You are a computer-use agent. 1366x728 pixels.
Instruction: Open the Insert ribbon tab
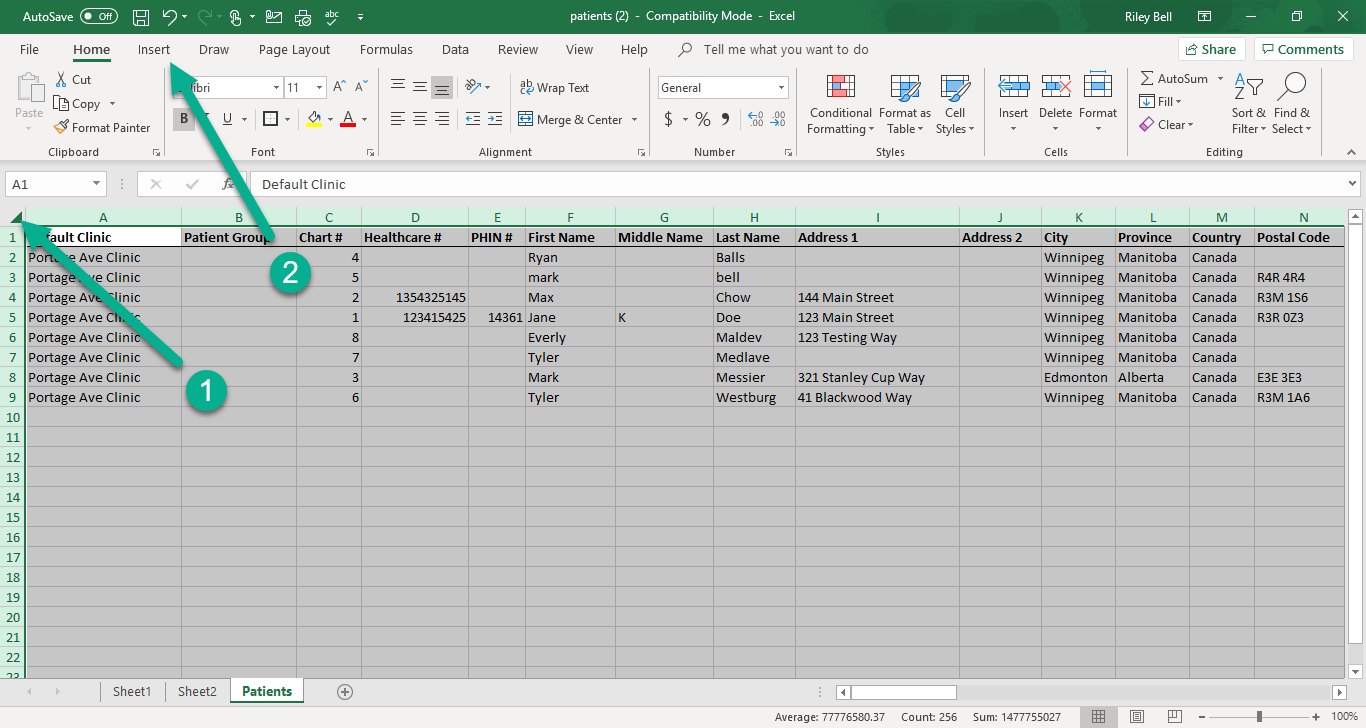(x=154, y=49)
